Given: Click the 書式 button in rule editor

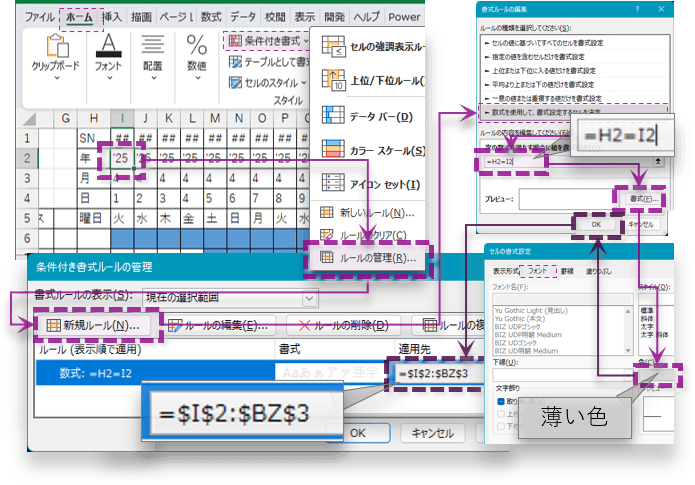Looking at the screenshot, I should (644, 199).
